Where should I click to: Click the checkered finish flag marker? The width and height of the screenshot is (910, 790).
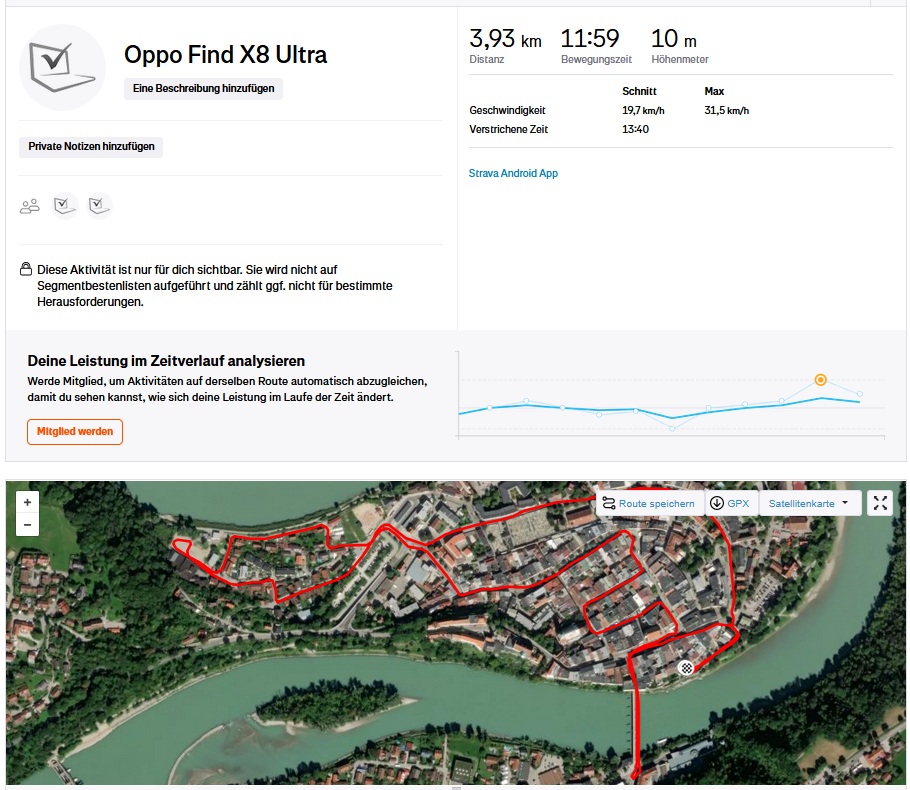click(x=686, y=668)
